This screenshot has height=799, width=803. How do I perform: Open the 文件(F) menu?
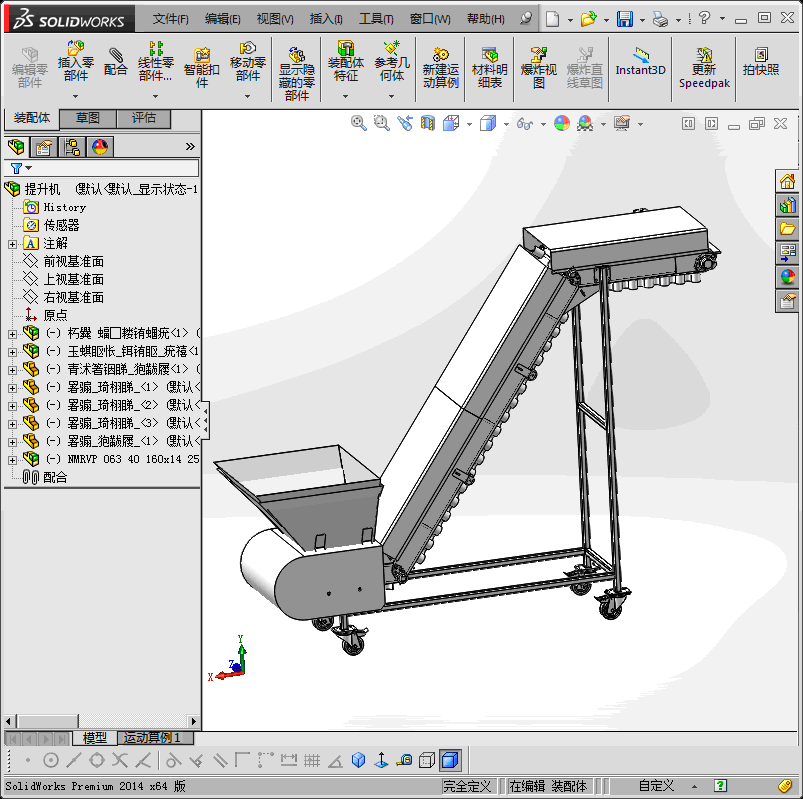171,19
